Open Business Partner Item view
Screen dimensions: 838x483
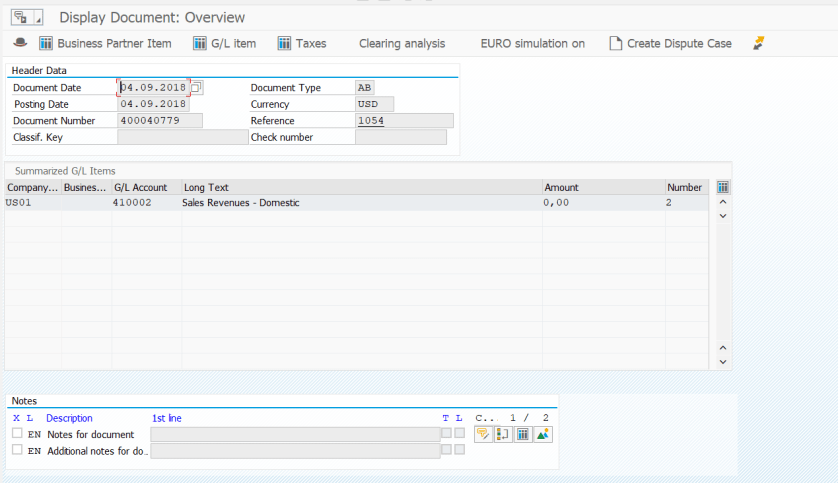click(105, 43)
